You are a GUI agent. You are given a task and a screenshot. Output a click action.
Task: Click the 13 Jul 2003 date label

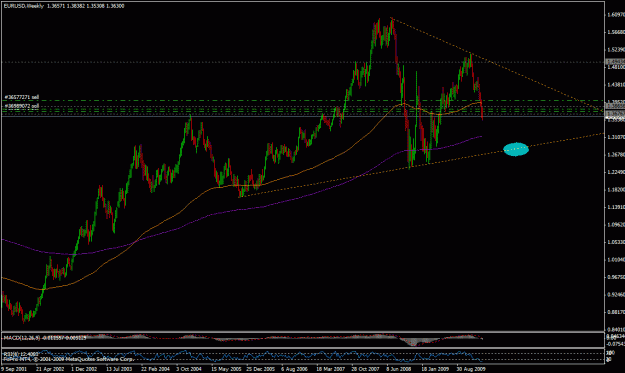point(120,369)
